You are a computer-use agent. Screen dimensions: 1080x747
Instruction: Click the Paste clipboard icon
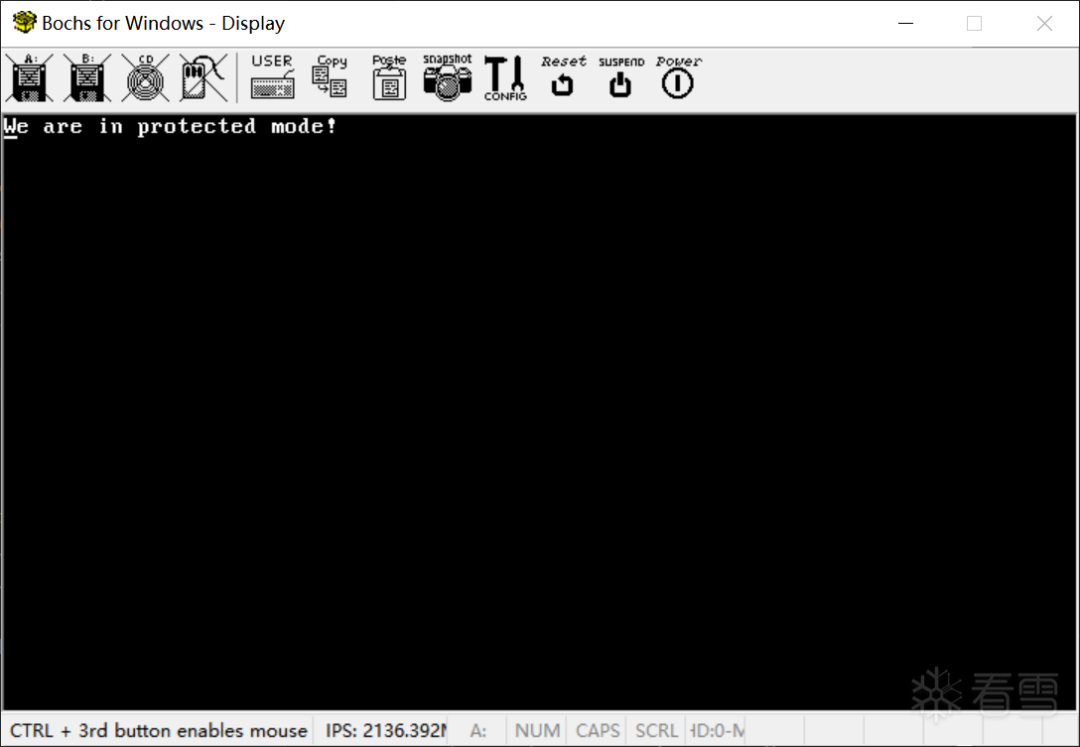point(389,78)
